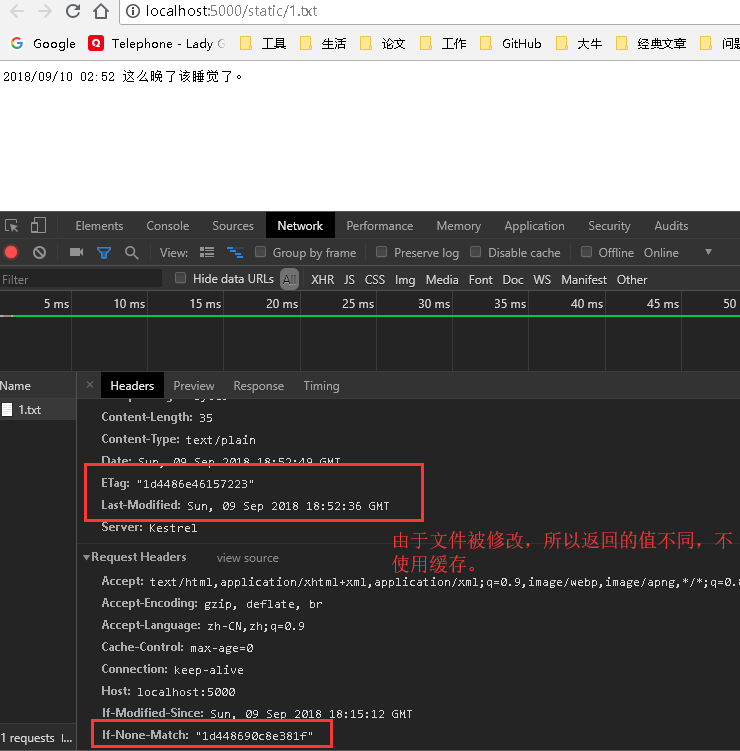The width and height of the screenshot is (740, 751).
Task: Open network search with magnifier icon
Action: [x=130, y=253]
